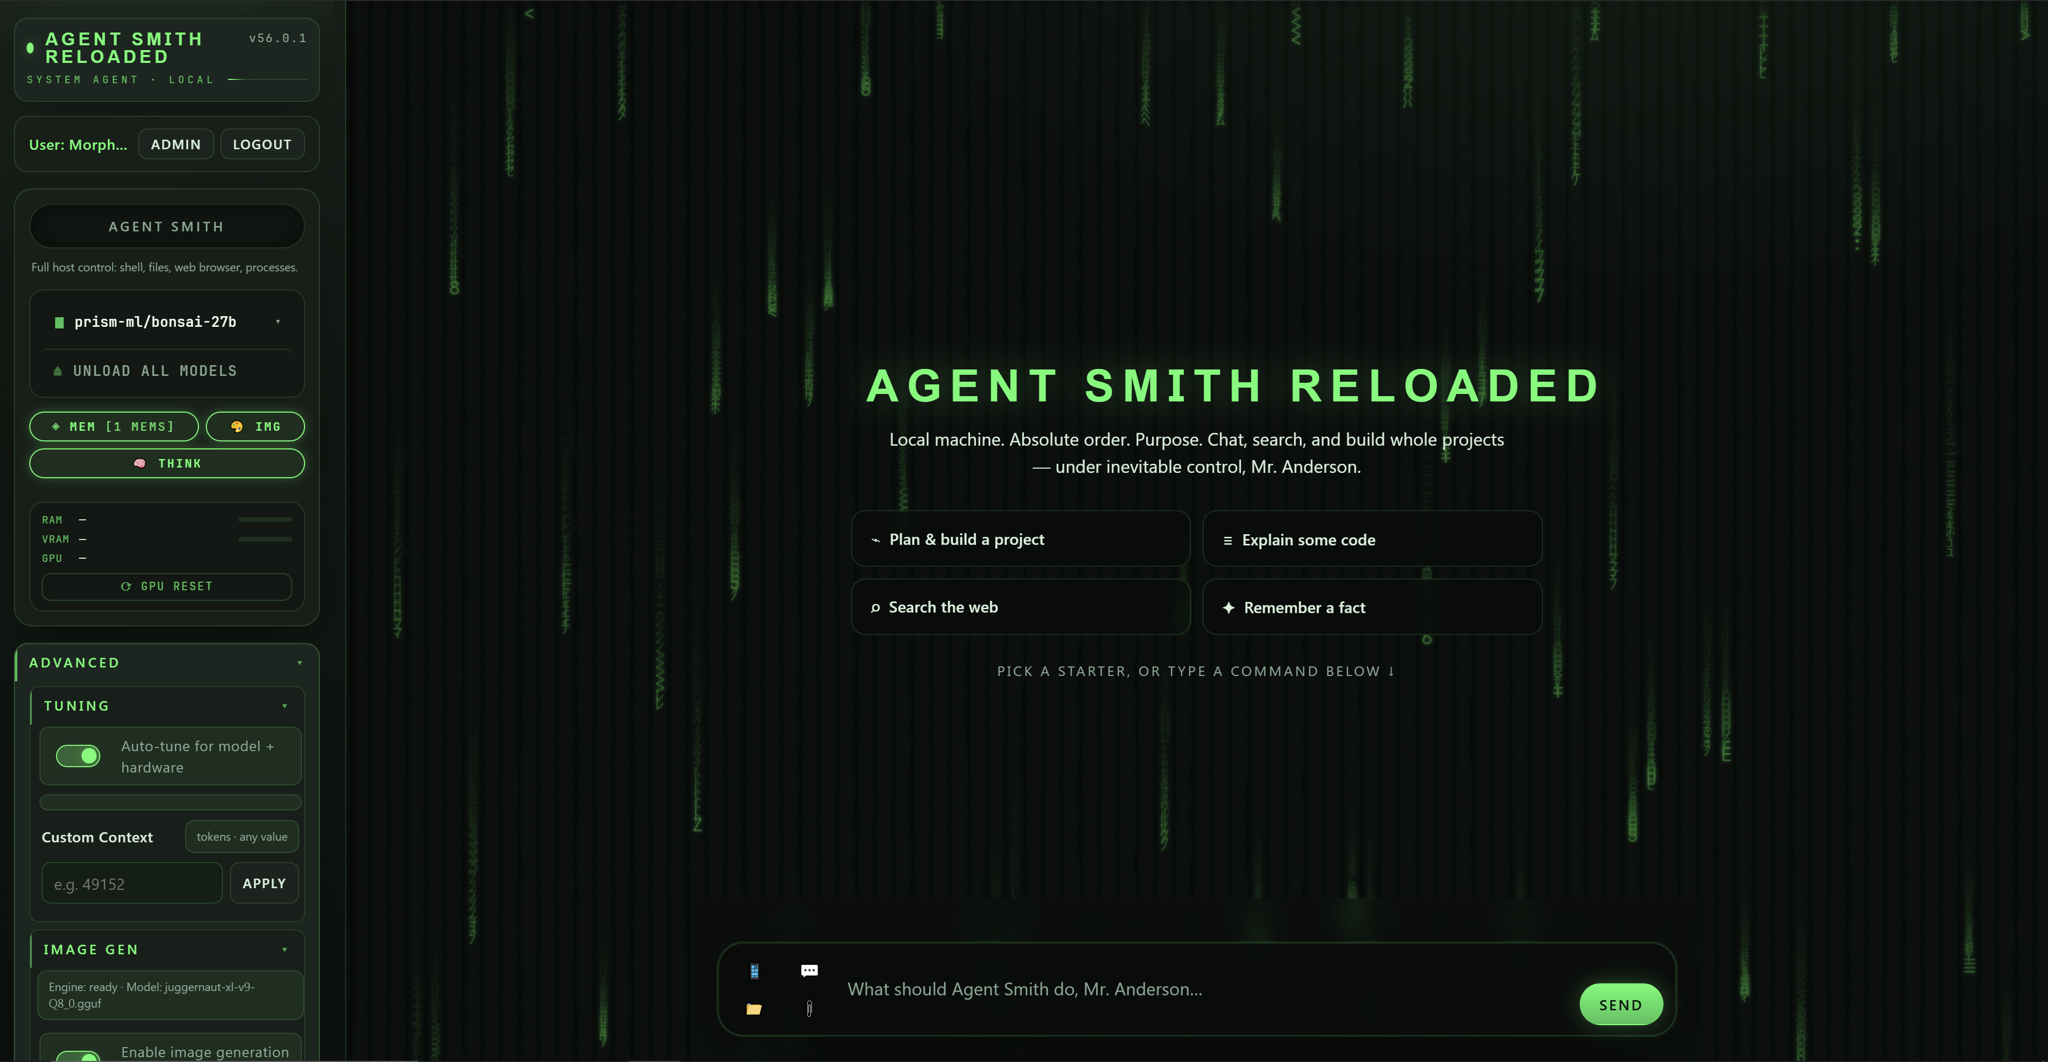Click the phone icon in the message composer

754,971
